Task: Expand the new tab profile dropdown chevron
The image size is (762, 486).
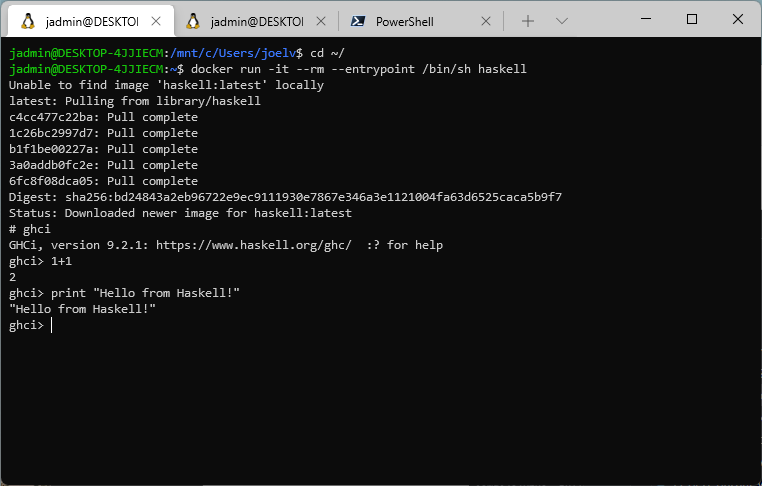Action: point(562,21)
